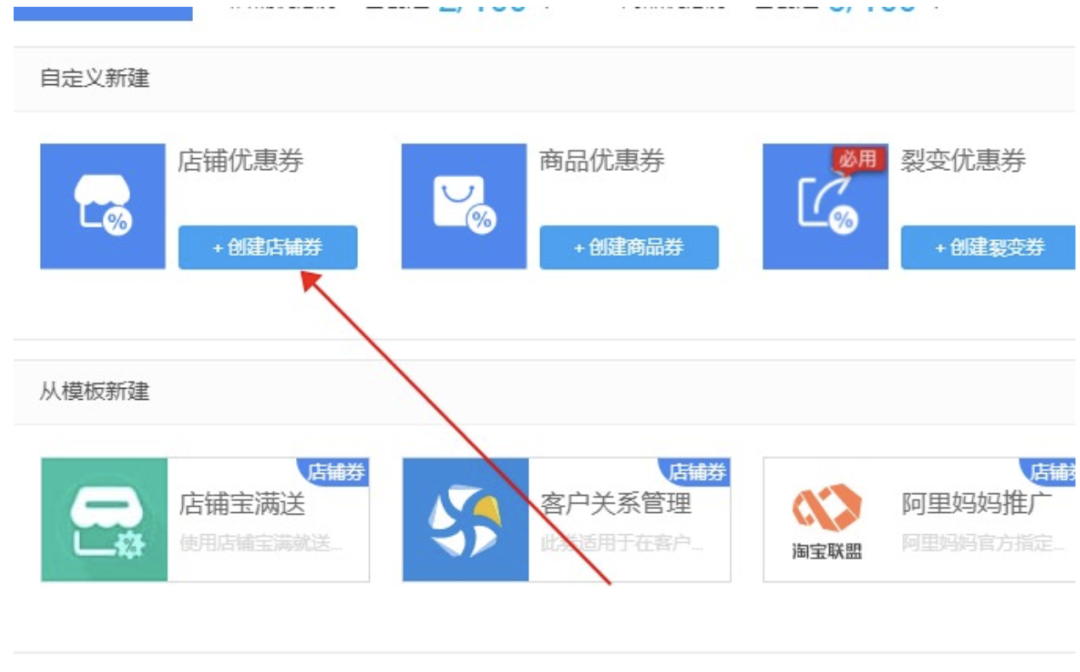Viewport: 1080px width, 672px height.
Task: Open the 淘宝联盟 logo icon
Action: [x=827, y=520]
